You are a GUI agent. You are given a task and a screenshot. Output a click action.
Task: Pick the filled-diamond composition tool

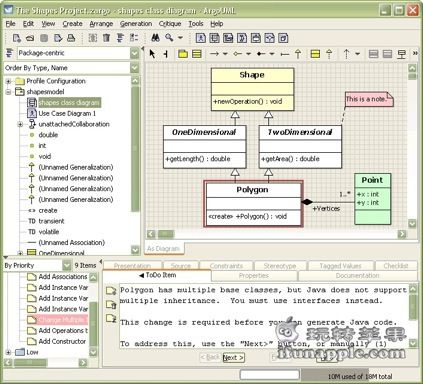[261, 54]
